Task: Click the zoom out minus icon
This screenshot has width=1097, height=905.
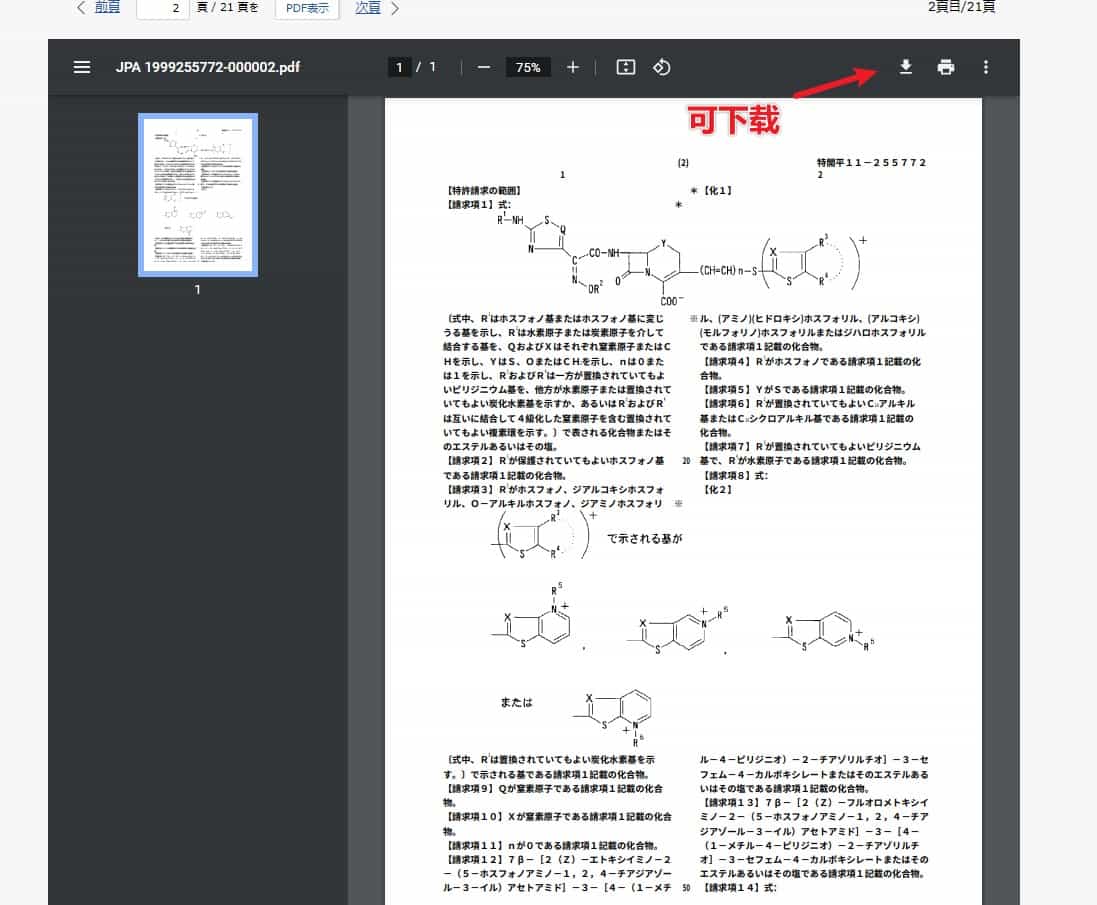Action: (483, 67)
